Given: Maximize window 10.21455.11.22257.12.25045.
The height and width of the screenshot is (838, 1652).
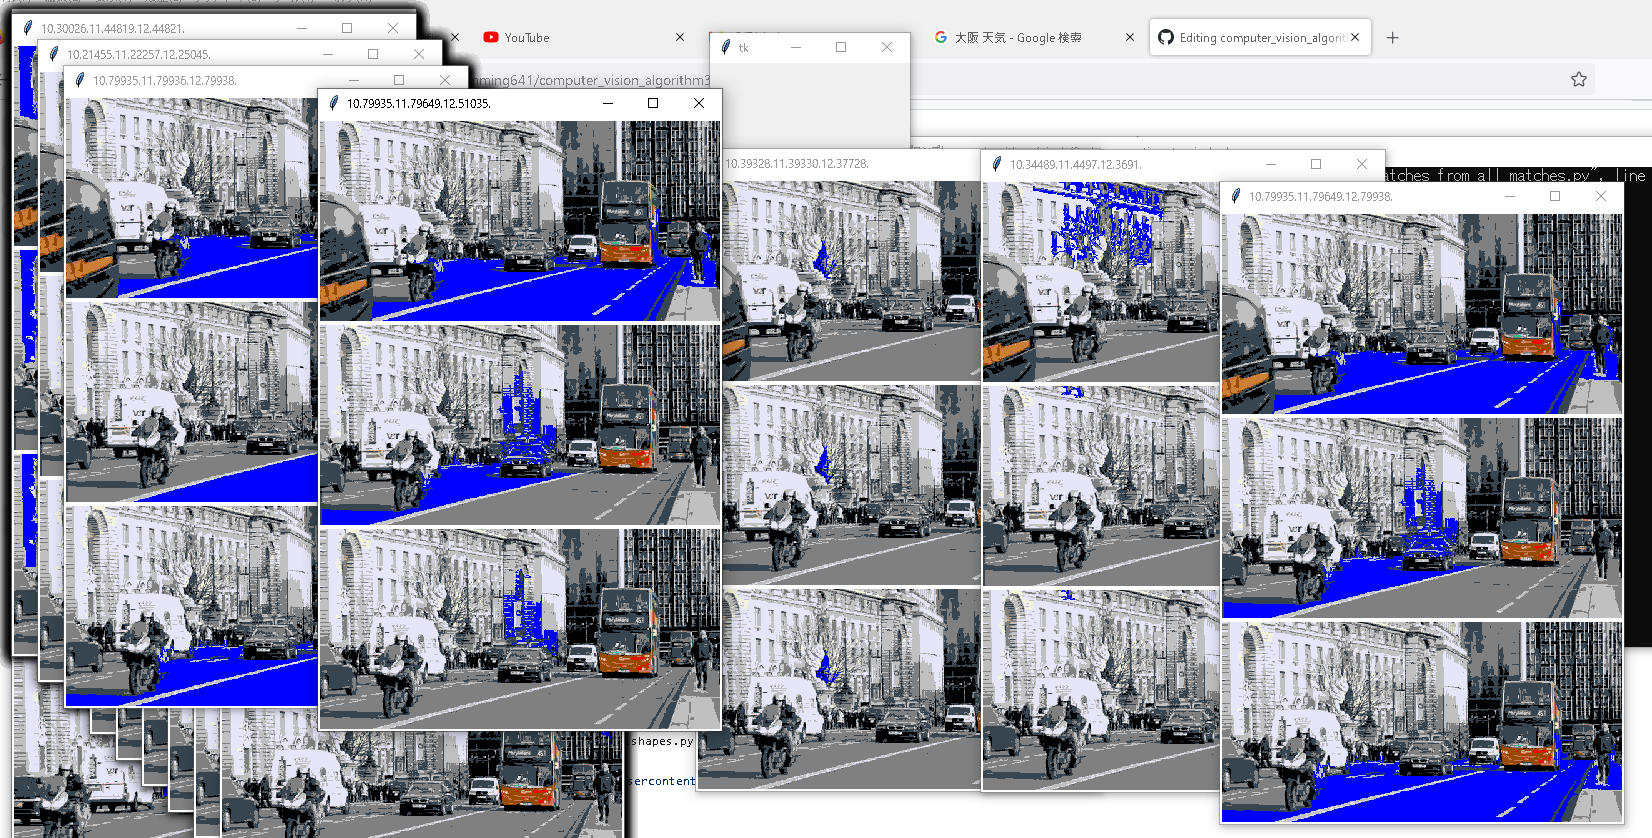Looking at the screenshot, I should [373, 54].
